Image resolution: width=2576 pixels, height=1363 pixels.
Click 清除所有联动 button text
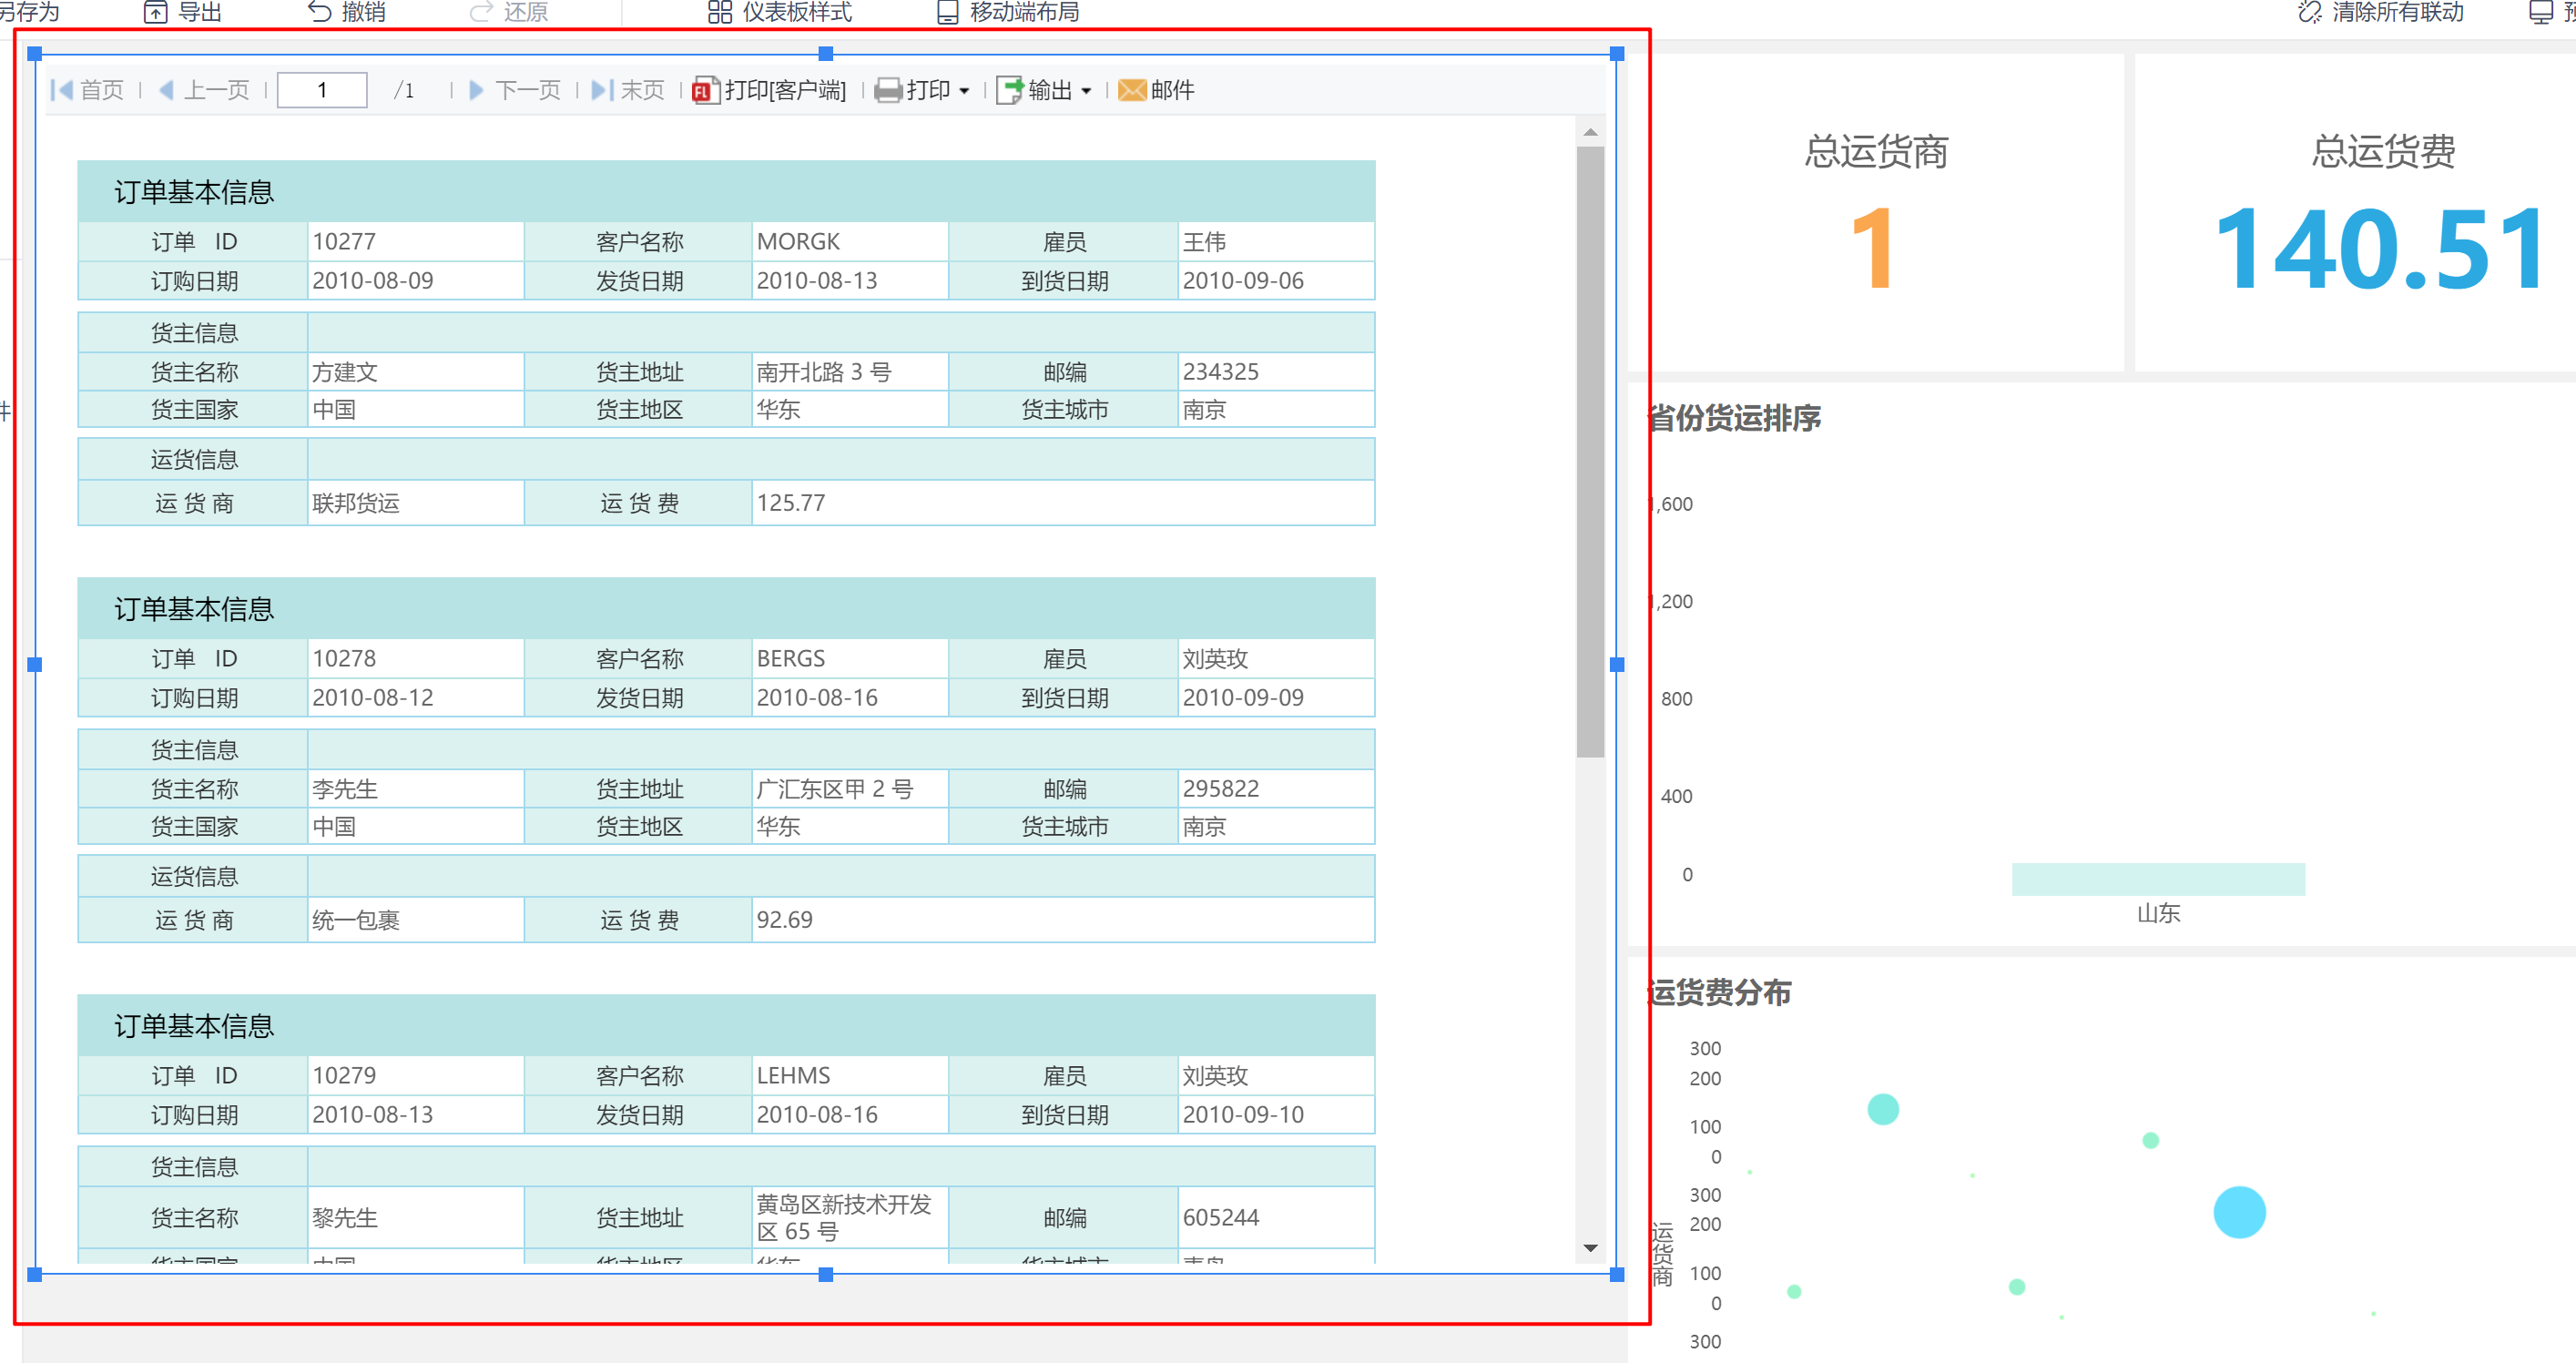(2398, 12)
